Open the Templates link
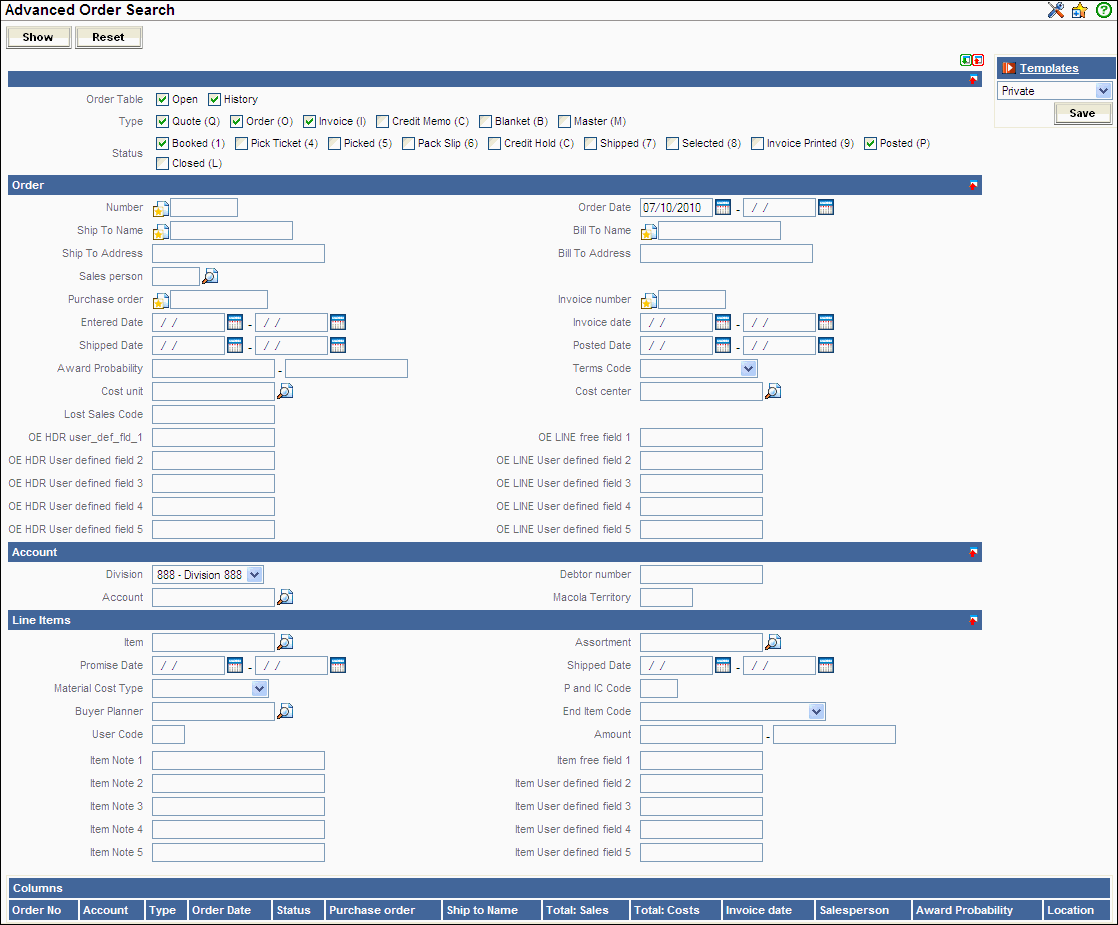Screen dimensions: 1118x925 coord(1048,68)
